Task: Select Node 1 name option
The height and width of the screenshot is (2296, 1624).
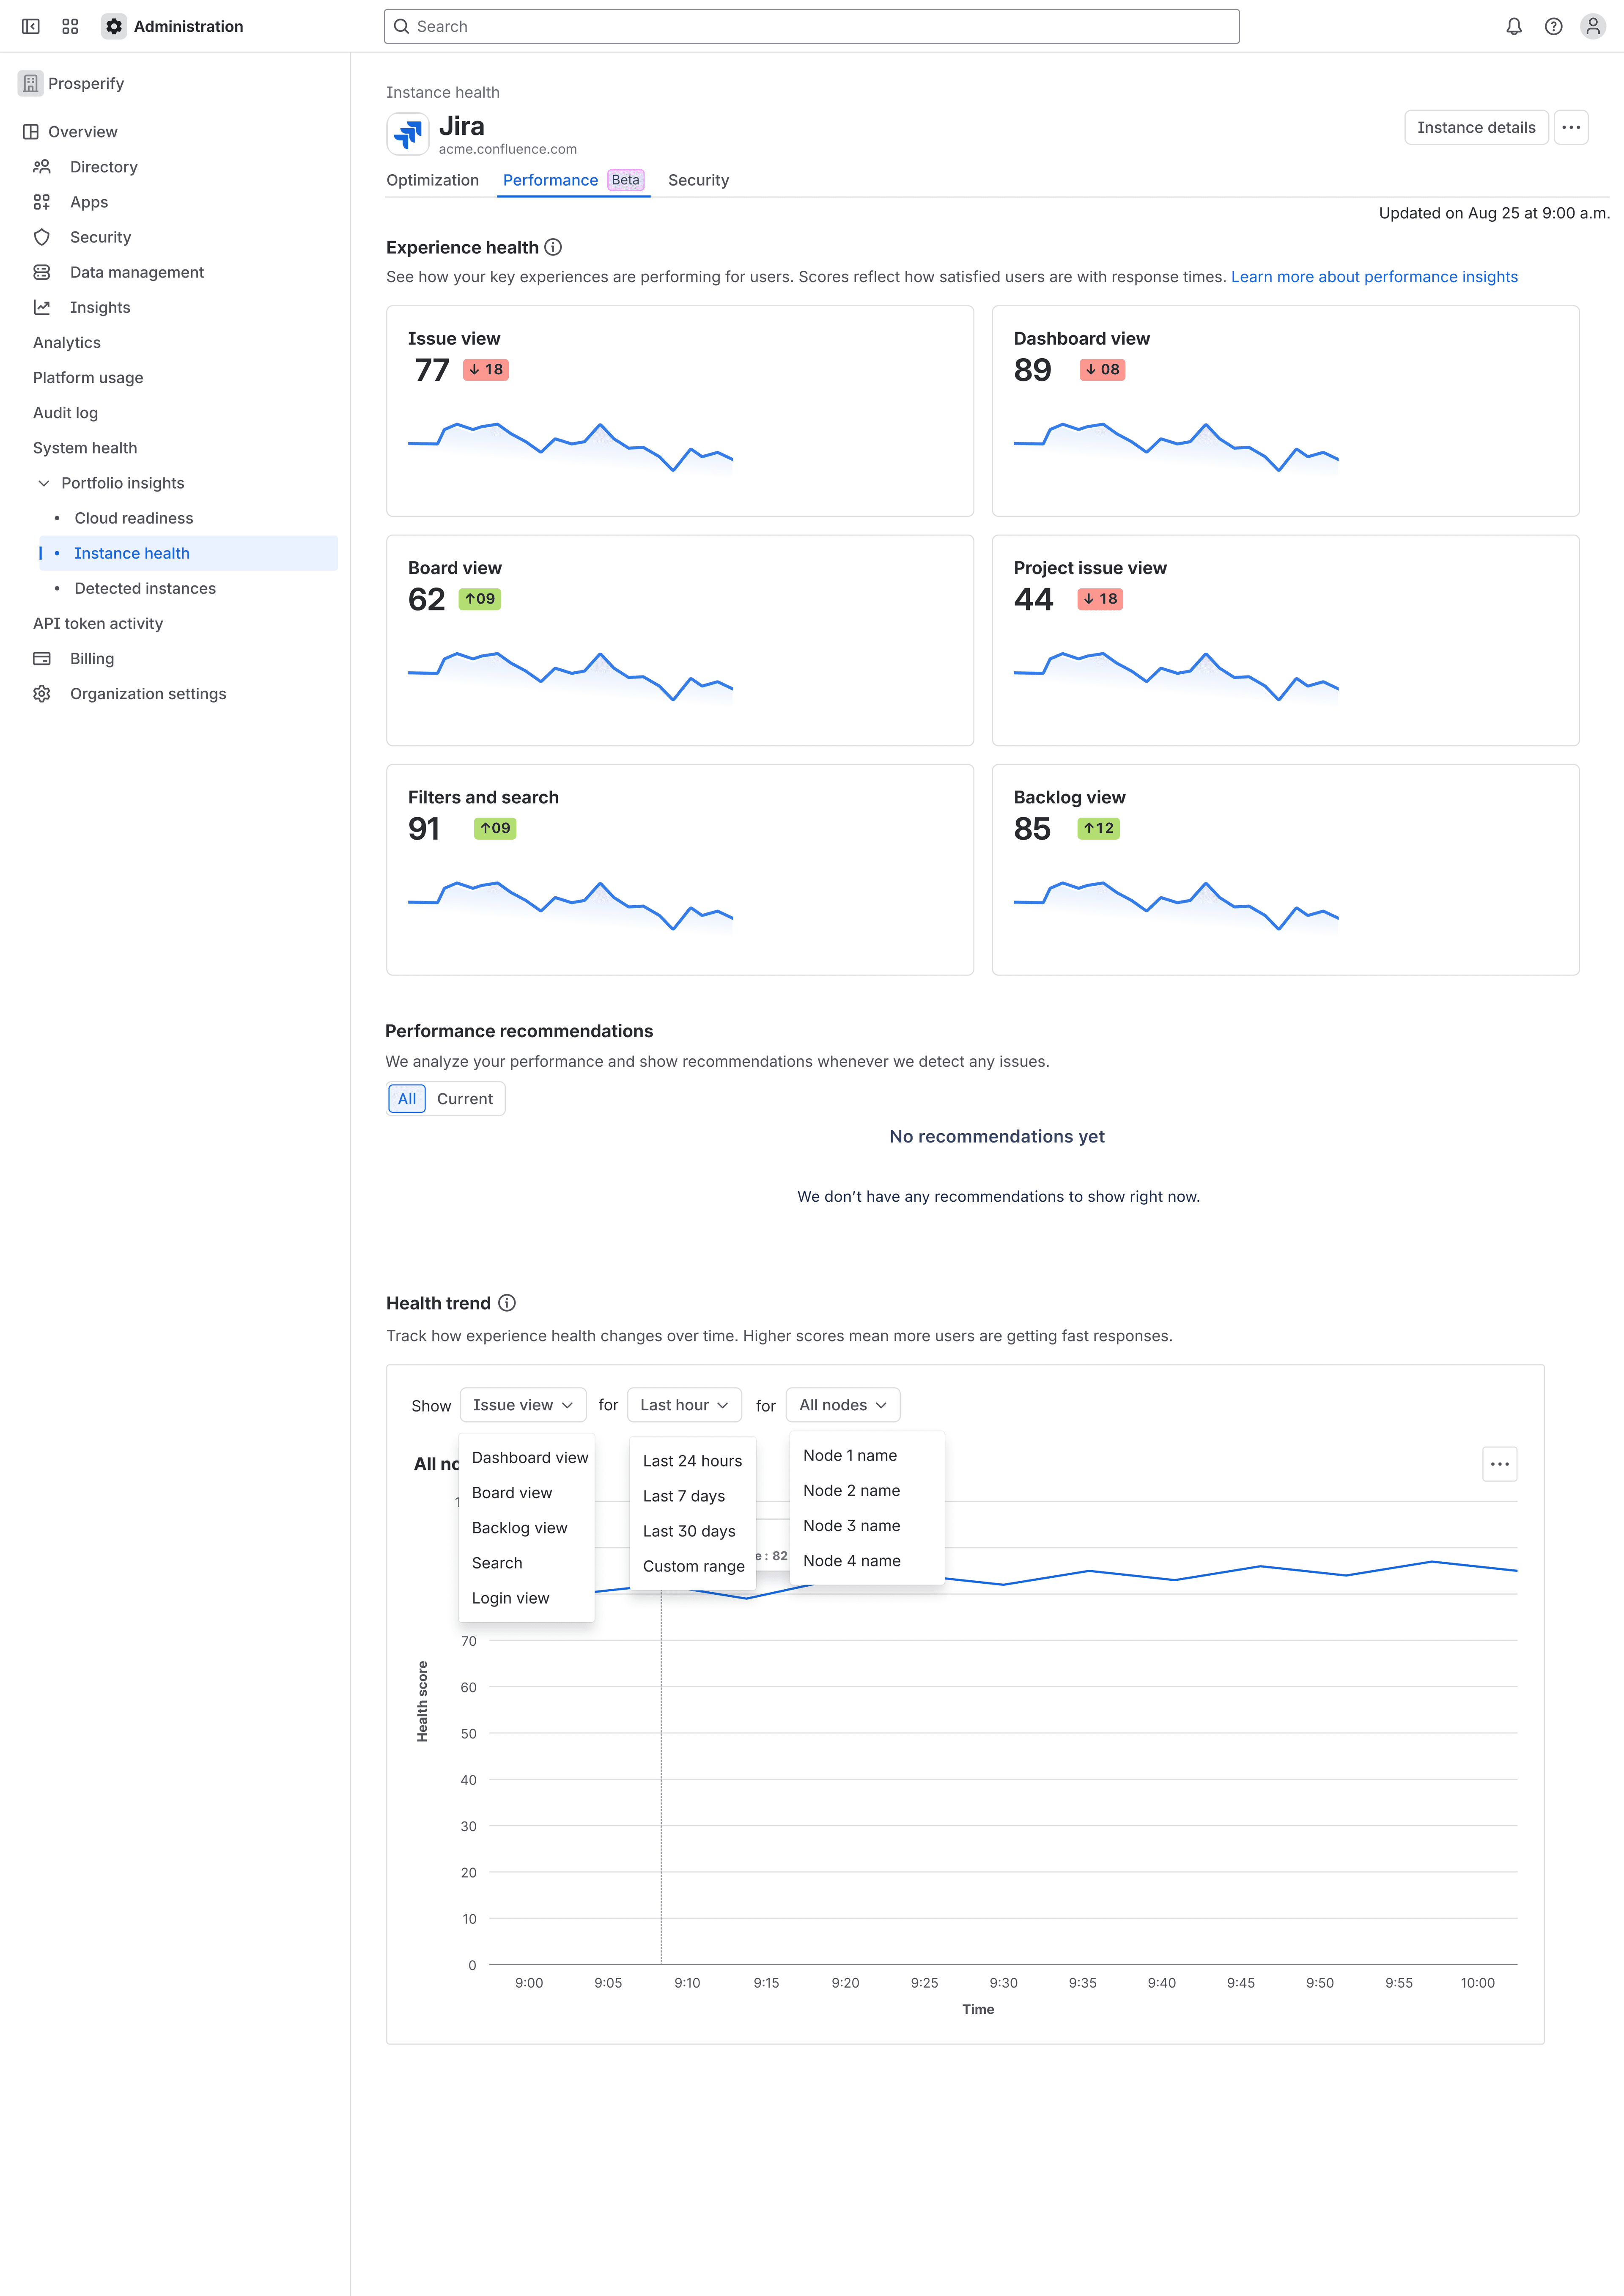Action: (867, 1456)
